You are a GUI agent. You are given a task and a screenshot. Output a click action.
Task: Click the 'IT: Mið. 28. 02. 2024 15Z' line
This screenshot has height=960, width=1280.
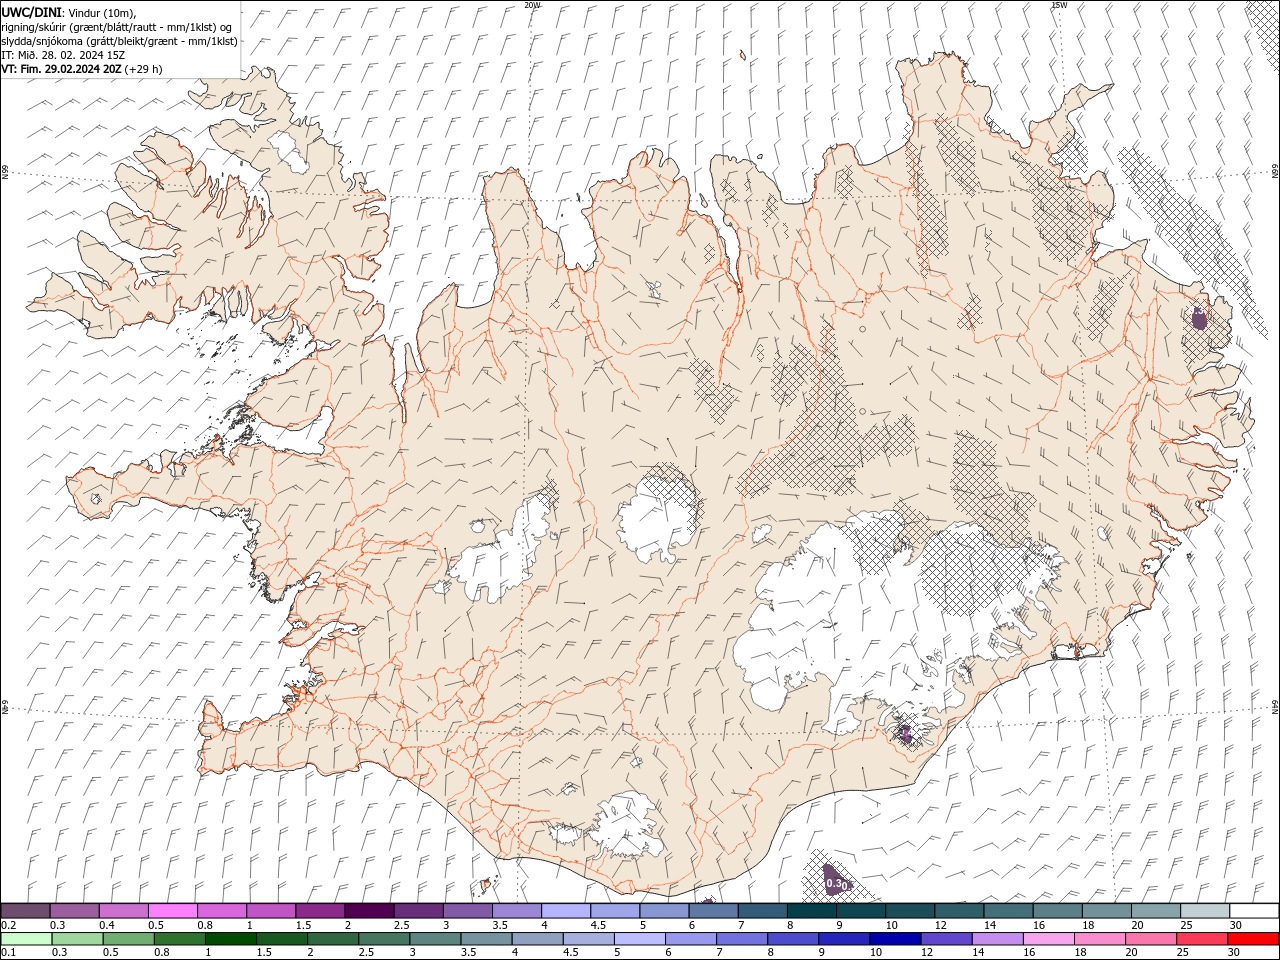(x=62, y=54)
